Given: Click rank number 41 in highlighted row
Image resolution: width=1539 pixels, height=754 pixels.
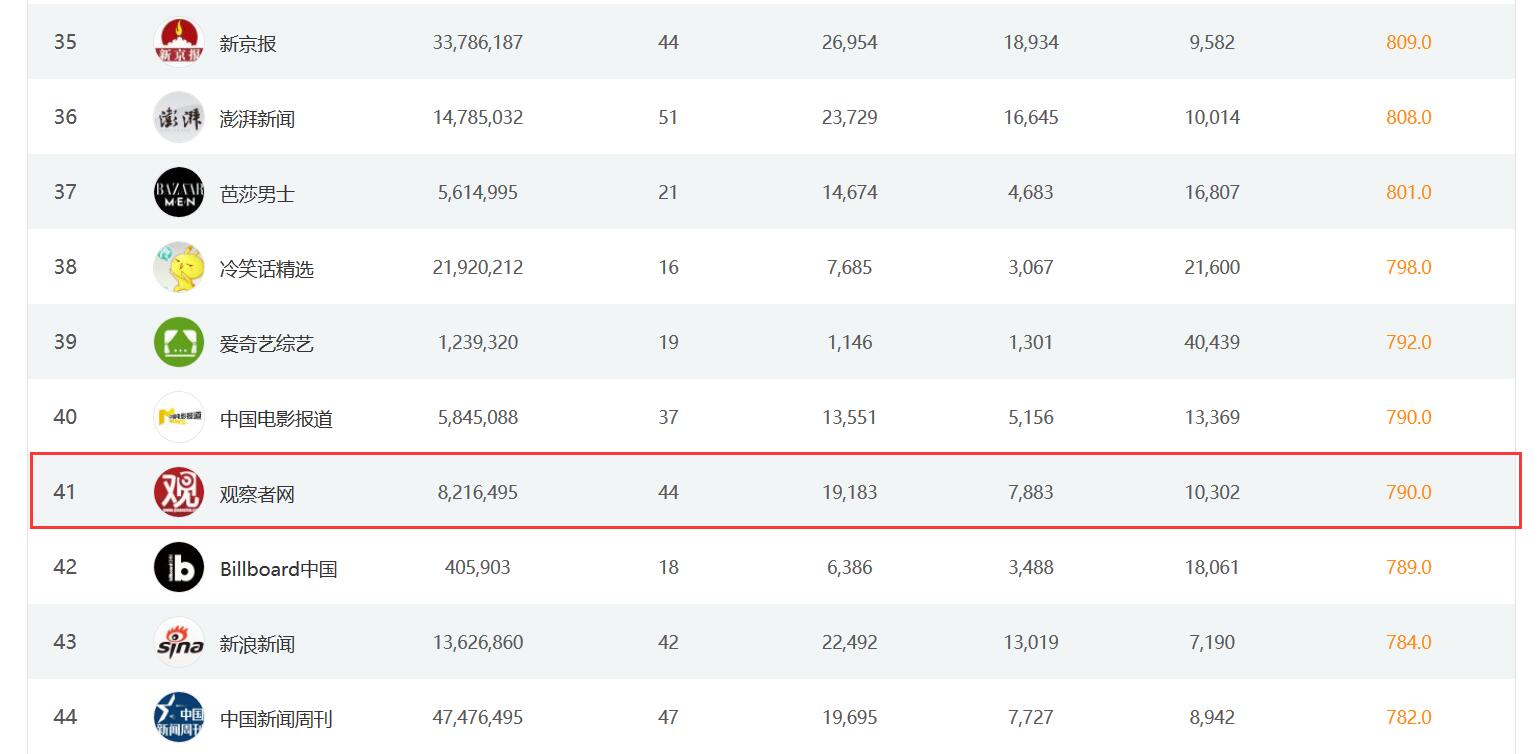Looking at the screenshot, I should click(x=65, y=492).
